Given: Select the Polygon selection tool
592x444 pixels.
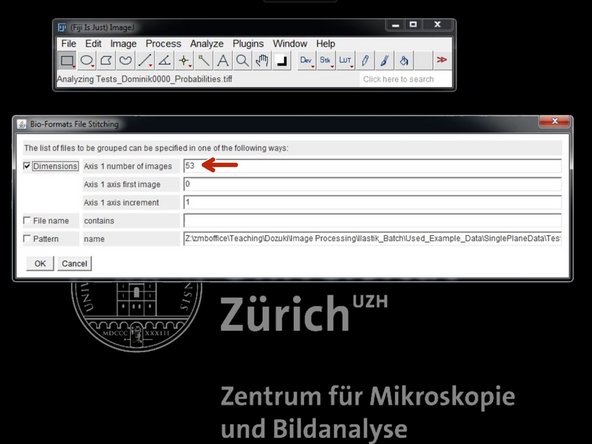Looking at the screenshot, I should click(106, 60).
